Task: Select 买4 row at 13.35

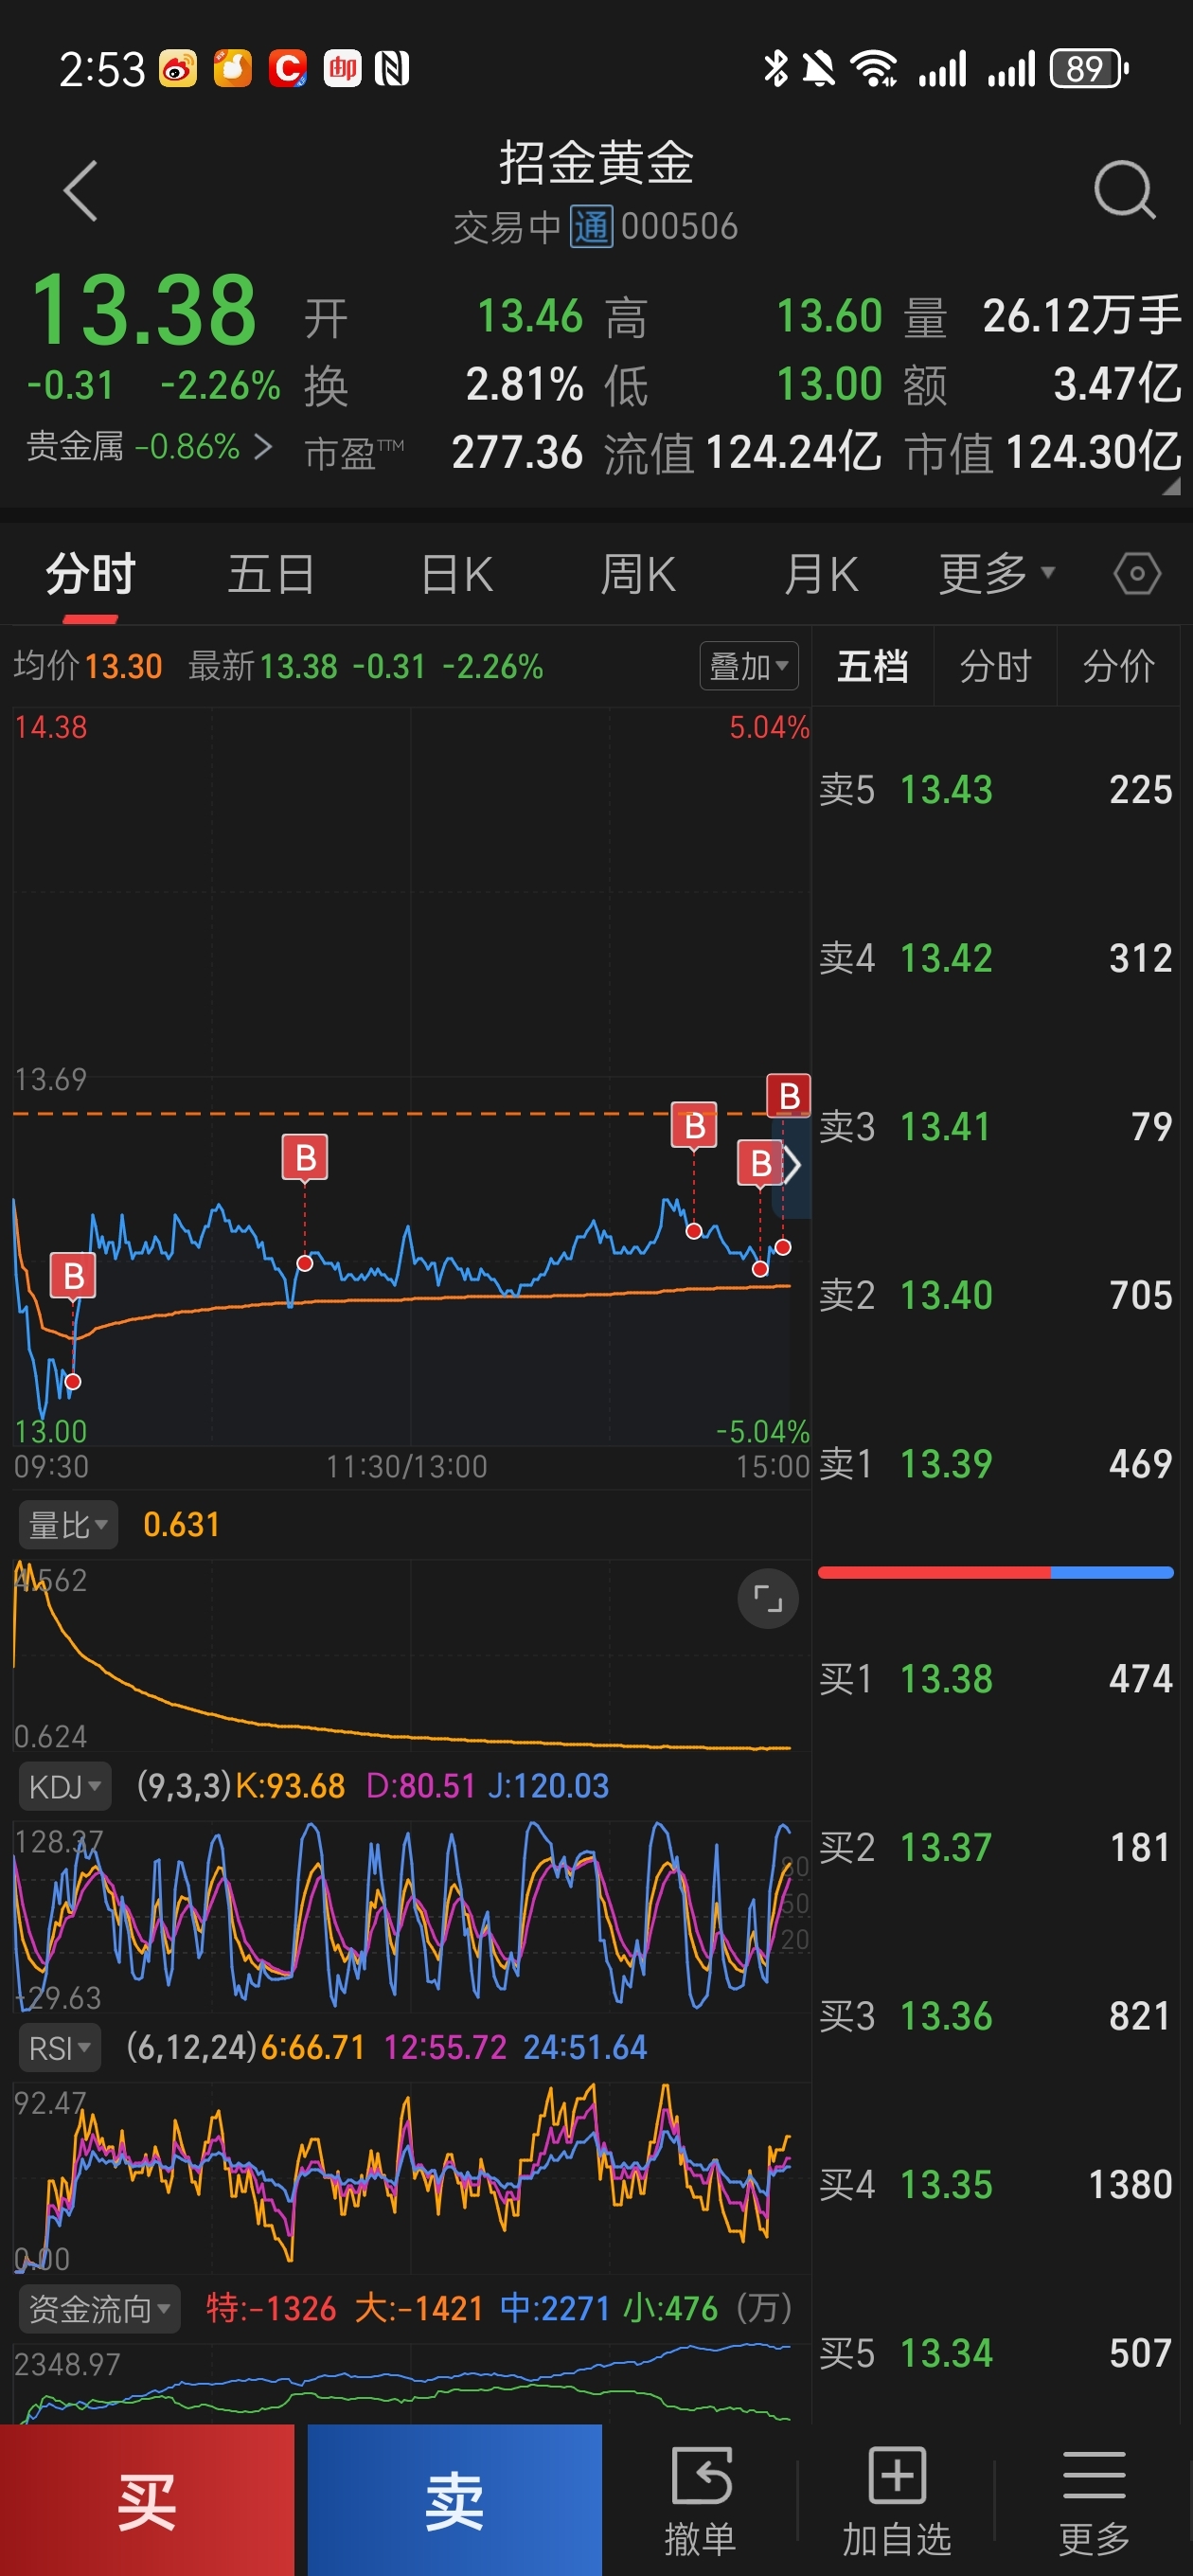Action: click(x=995, y=2185)
